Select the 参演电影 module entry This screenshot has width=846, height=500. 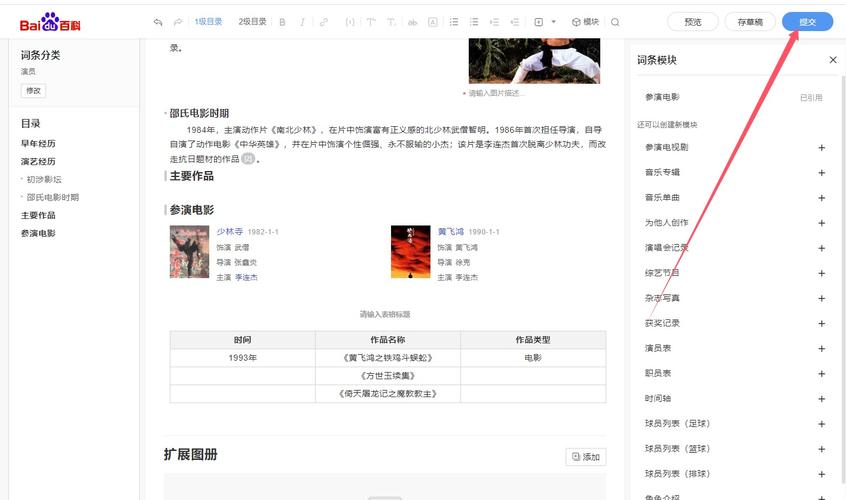click(734, 97)
